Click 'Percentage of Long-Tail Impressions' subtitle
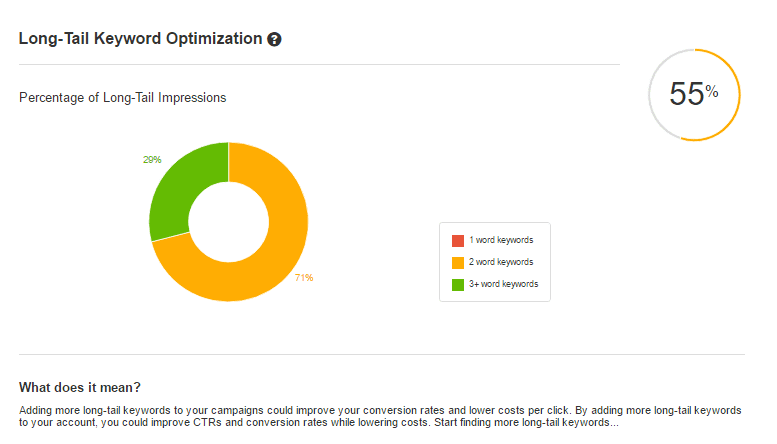This screenshot has height=444, width=777. click(122, 98)
